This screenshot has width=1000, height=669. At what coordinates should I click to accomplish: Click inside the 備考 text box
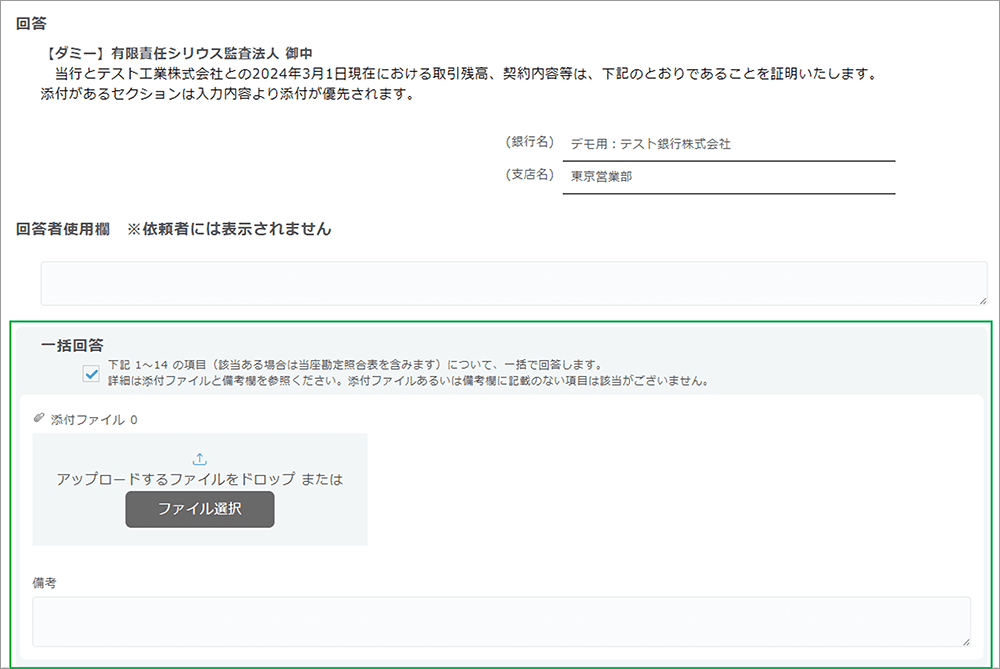coord(500,621)
